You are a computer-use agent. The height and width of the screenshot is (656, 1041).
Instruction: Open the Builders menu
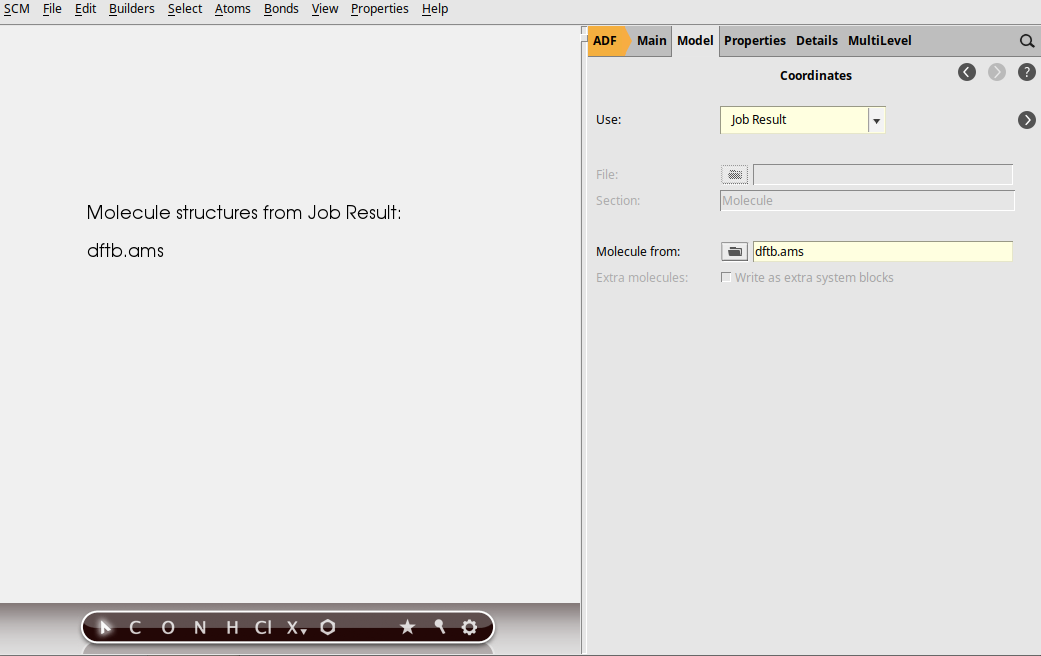coord(131,9)
